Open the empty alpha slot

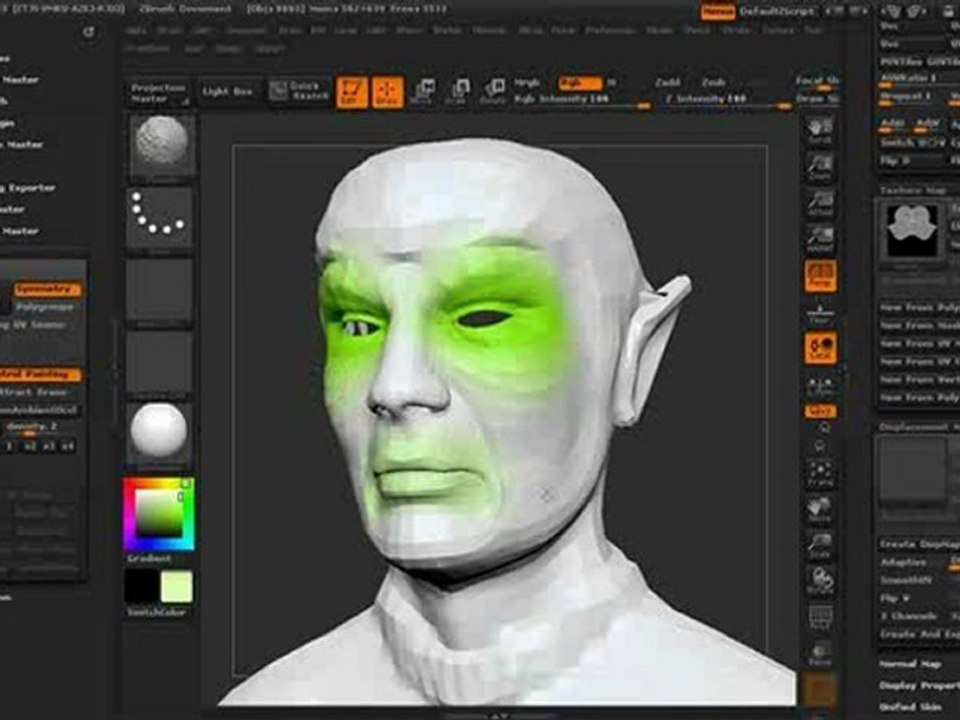[x=159, y=290]
